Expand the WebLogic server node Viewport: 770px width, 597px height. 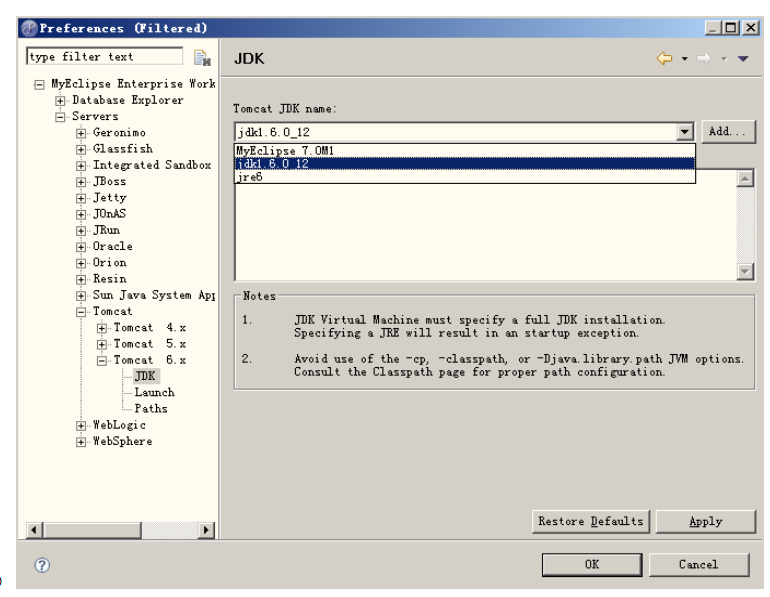click(81, 426)
